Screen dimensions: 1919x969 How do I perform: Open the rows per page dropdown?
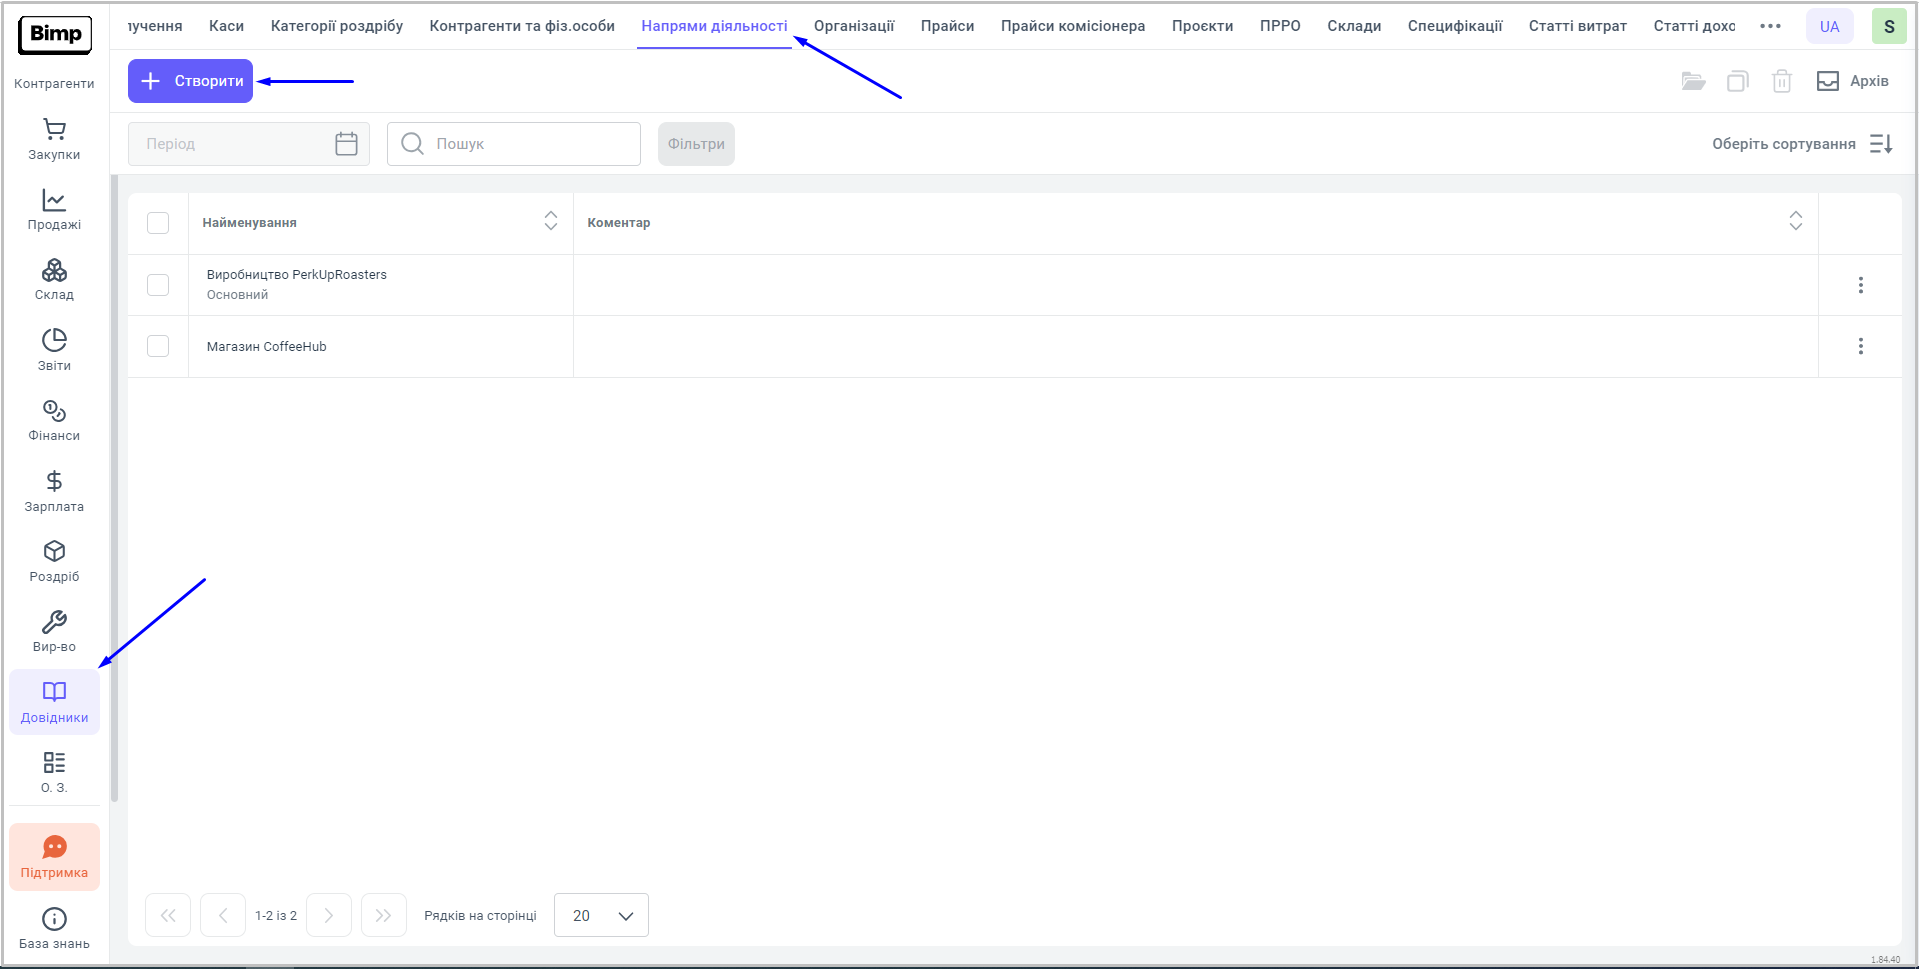tap(601, 915)
